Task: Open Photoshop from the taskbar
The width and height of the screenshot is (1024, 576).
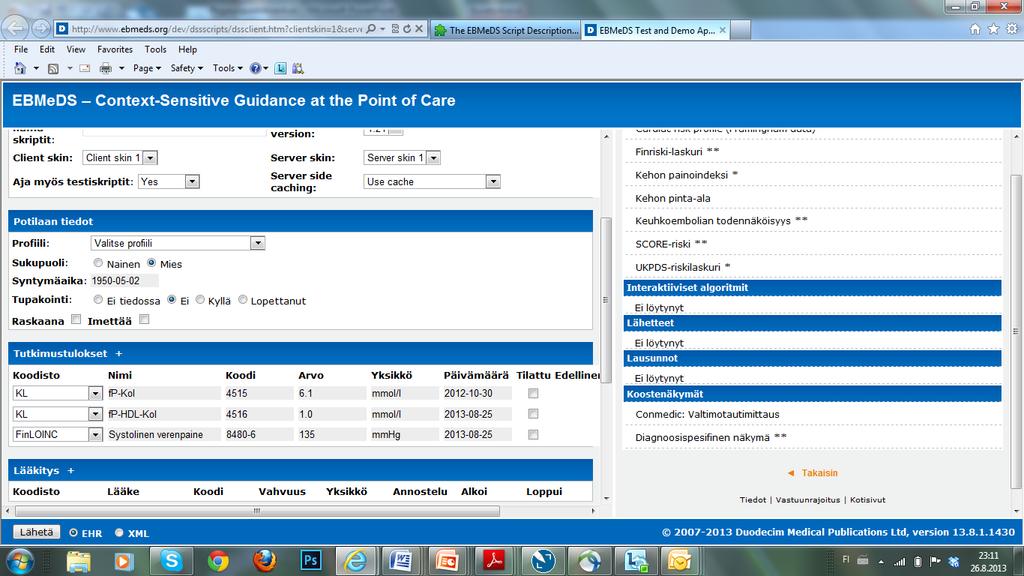Action: 311,560
